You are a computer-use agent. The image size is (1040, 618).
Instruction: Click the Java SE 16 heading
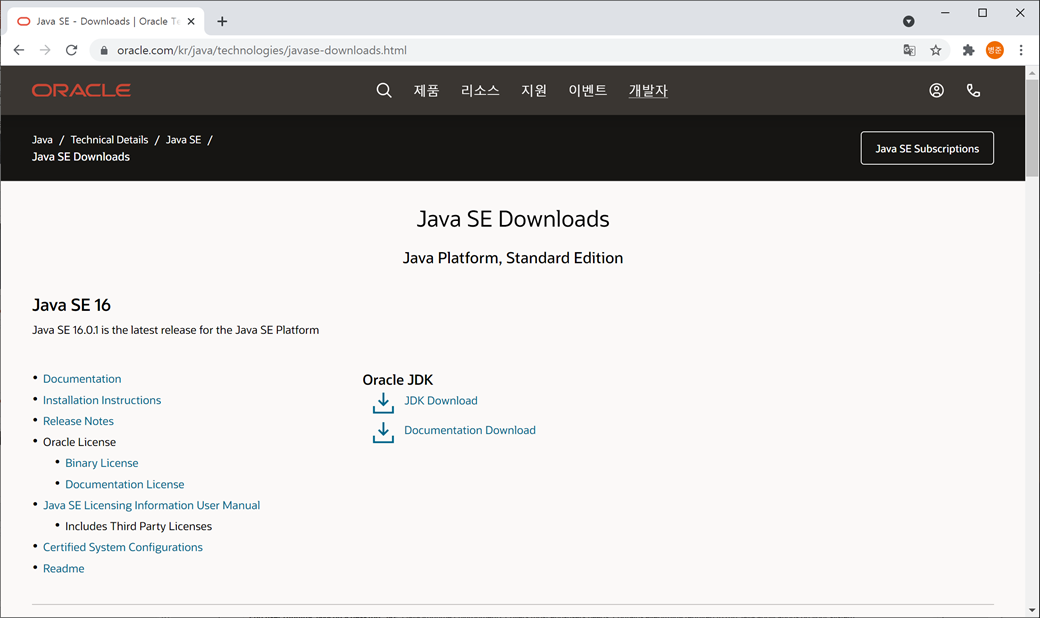tap(72, 305)
